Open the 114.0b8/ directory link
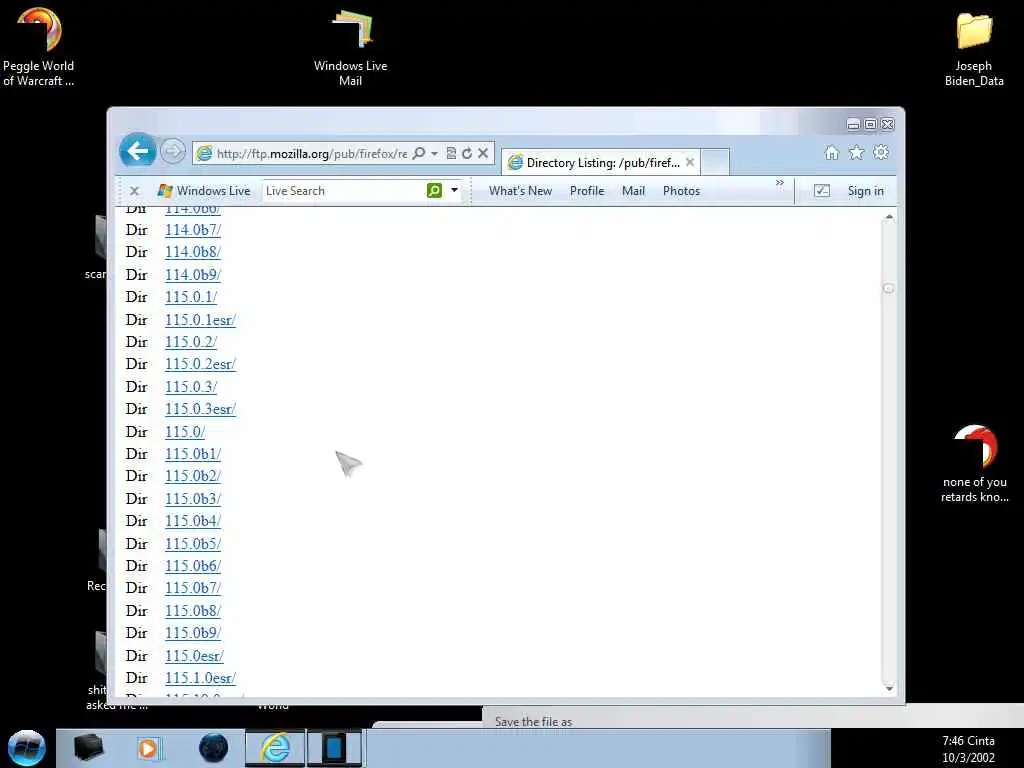 193,252
